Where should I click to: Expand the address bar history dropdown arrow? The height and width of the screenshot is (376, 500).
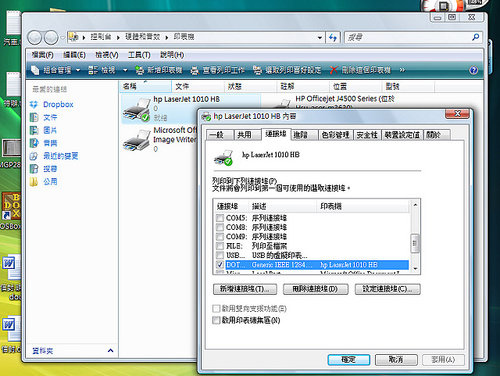tap(320, 37)
